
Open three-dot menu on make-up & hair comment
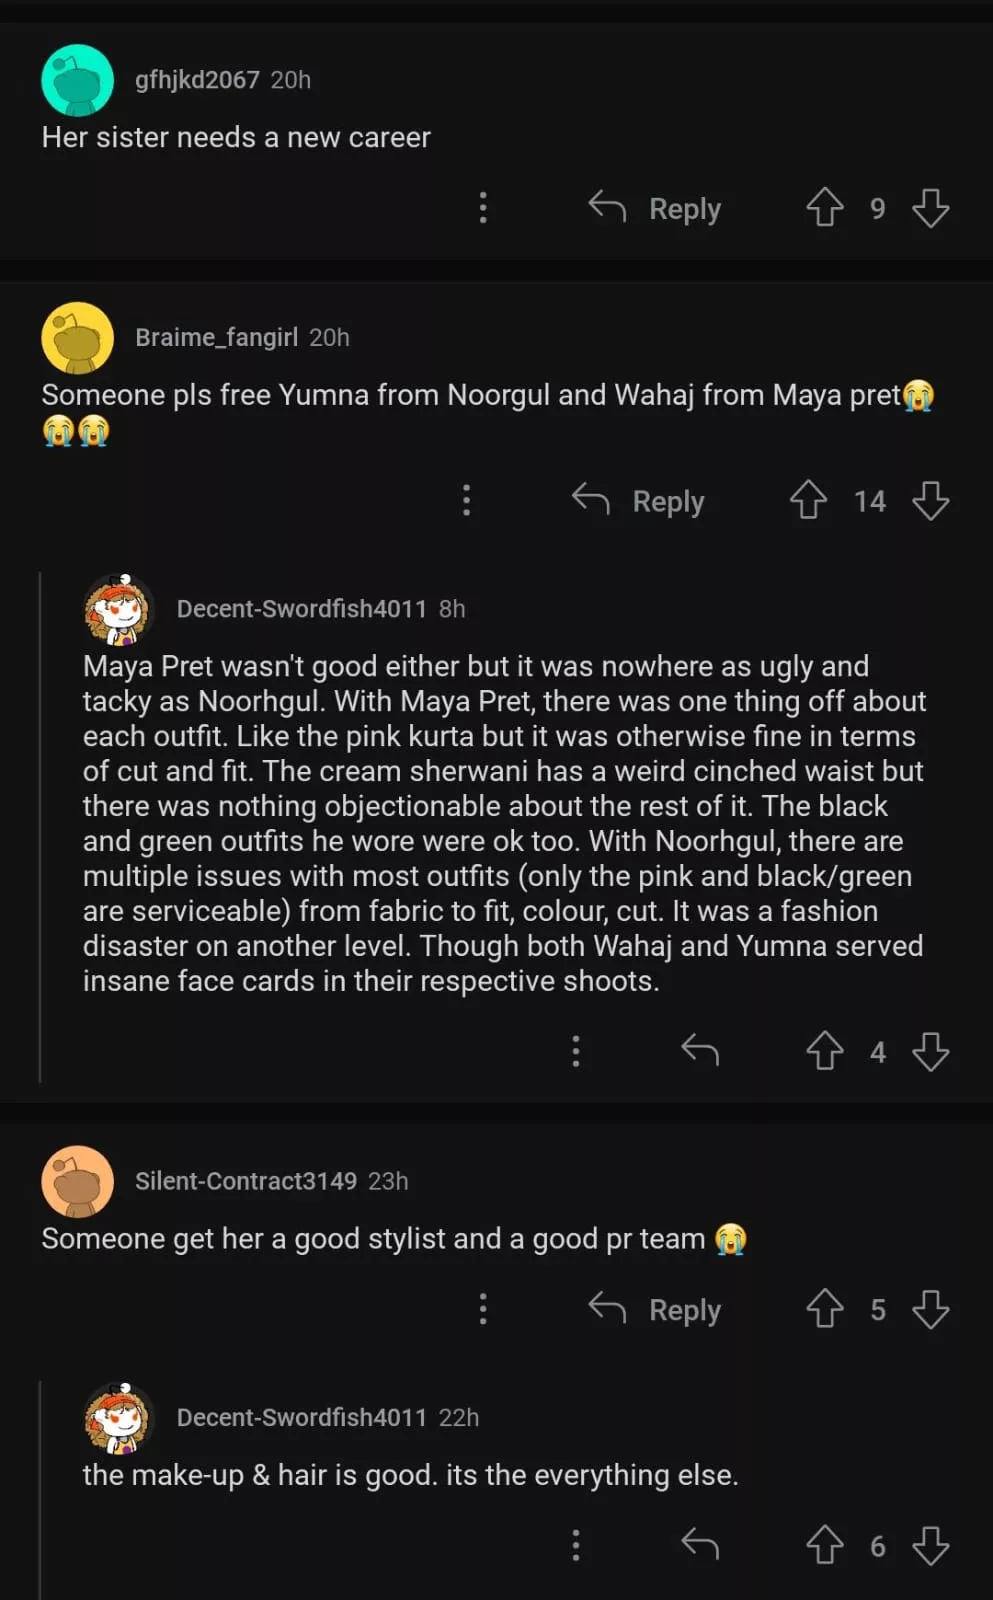(575, 1545)
